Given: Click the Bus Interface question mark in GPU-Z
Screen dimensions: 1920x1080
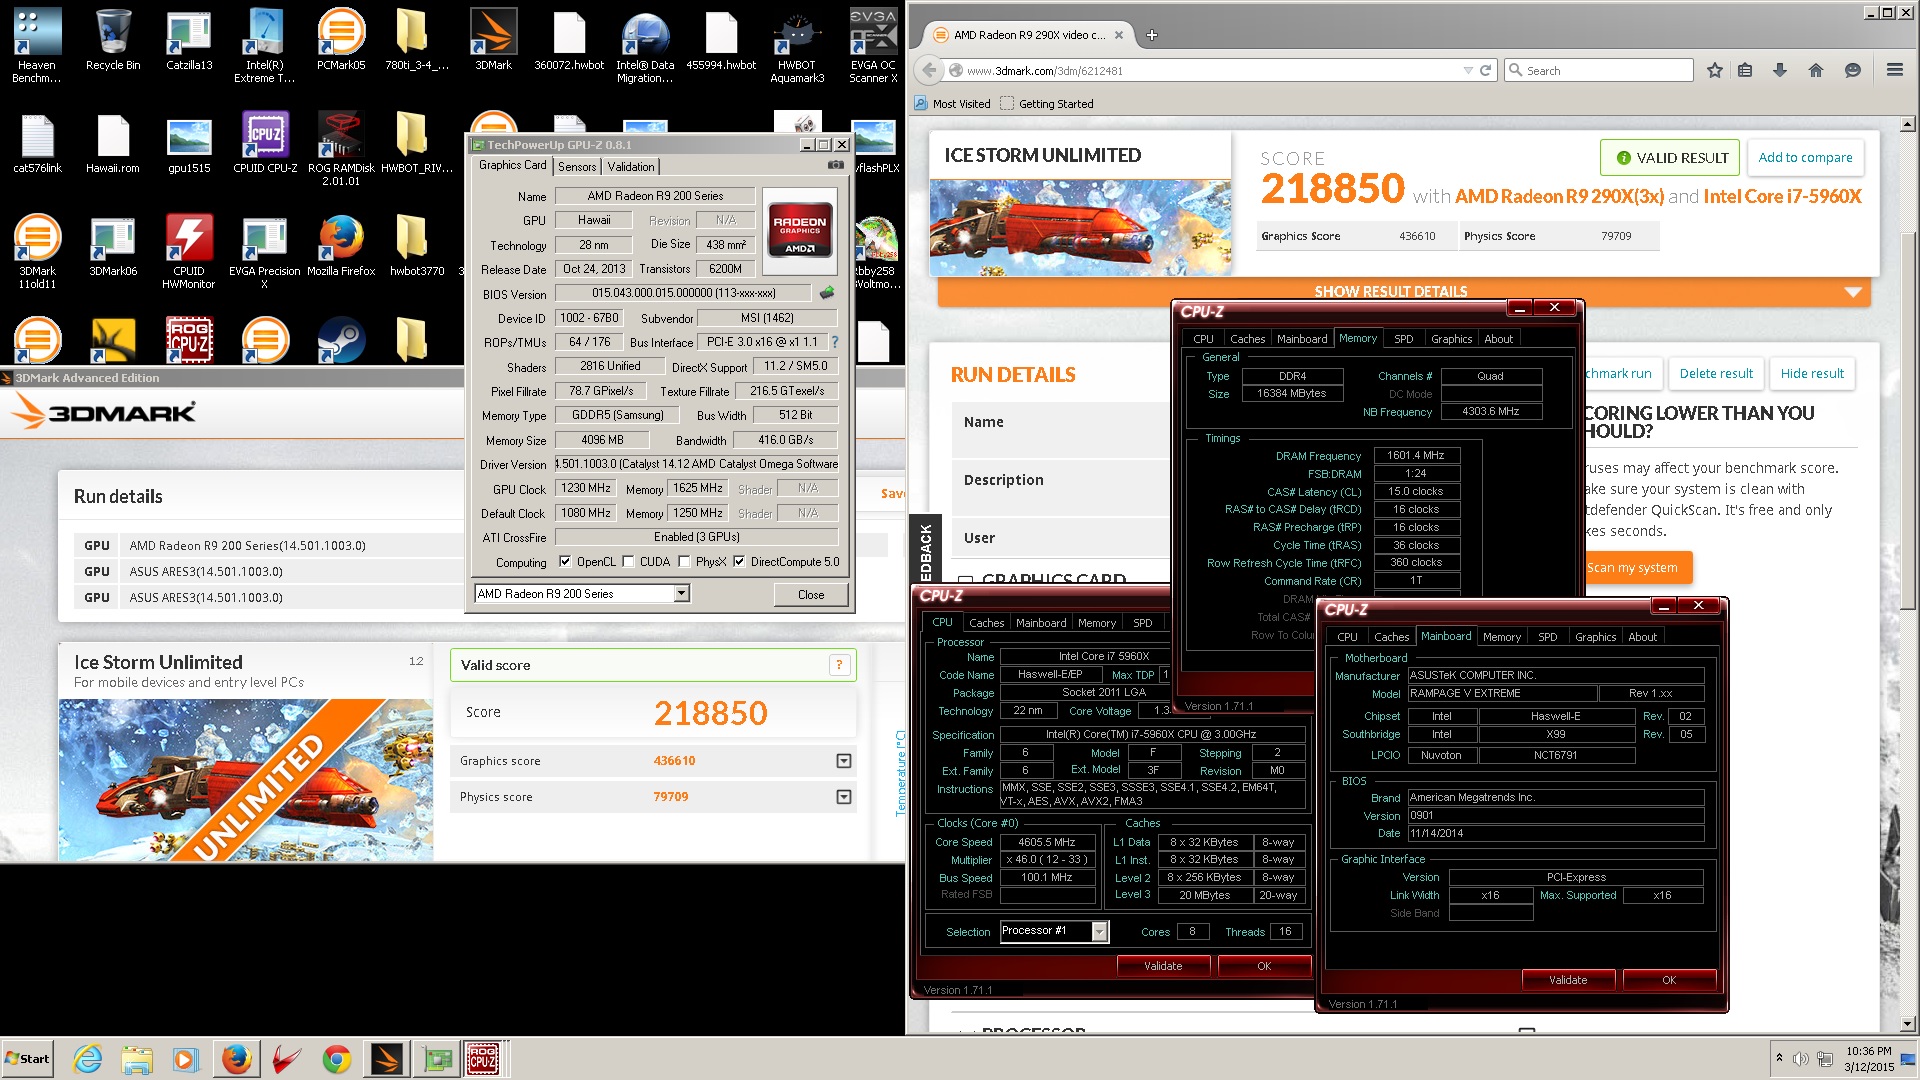Looking at the screenshot, I should (x=835, y=342).
